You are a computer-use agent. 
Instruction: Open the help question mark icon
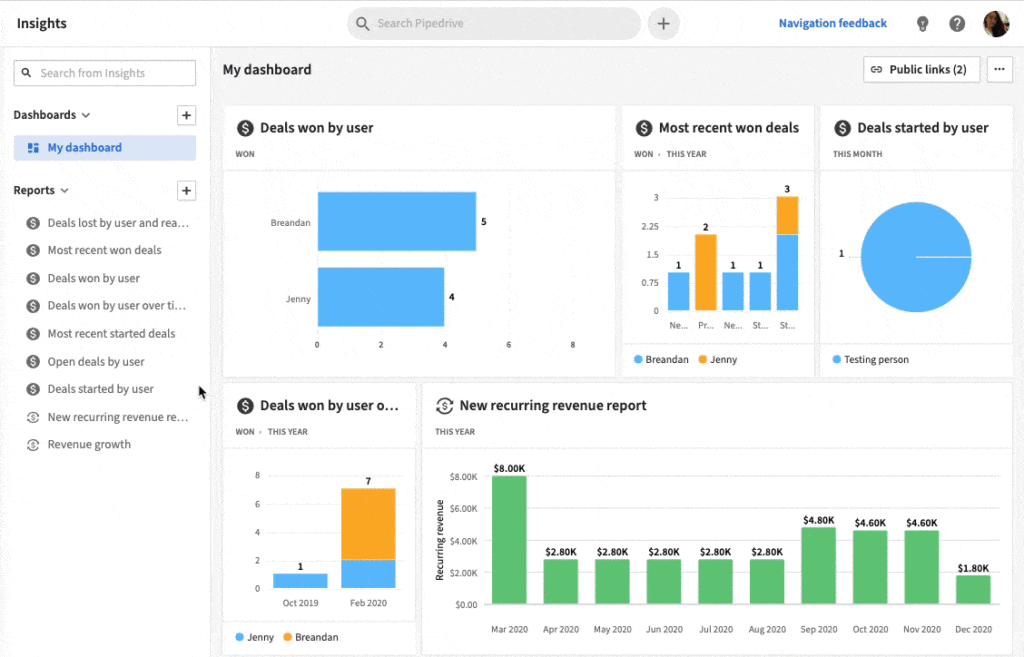[x=957, y=24]
